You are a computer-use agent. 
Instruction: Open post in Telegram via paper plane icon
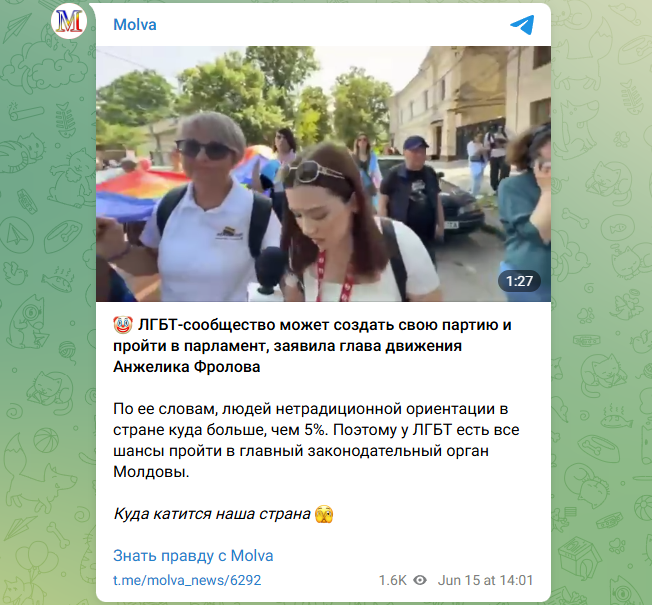[x=522, y=25]
